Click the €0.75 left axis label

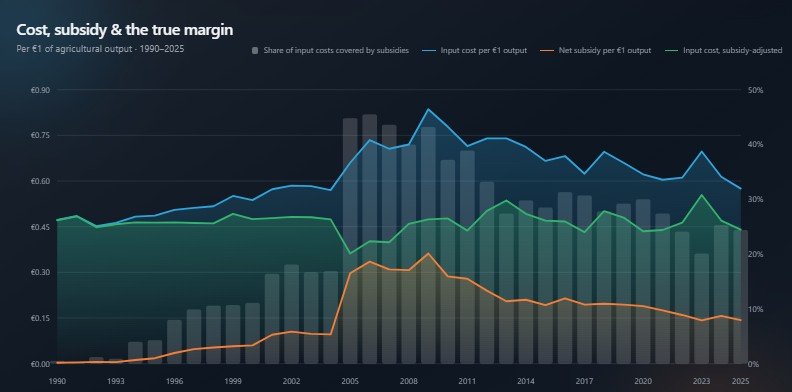40,135
